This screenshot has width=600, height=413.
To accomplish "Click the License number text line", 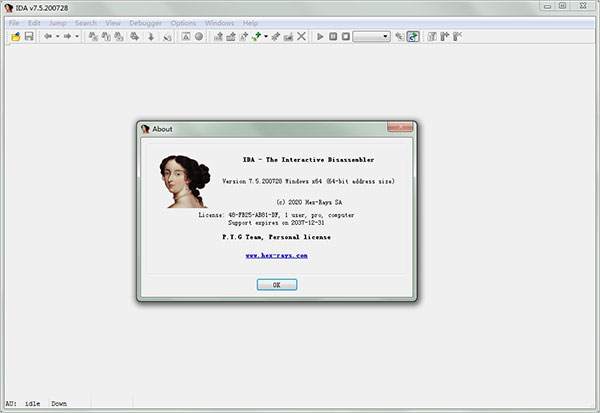I will click(276, 215).
